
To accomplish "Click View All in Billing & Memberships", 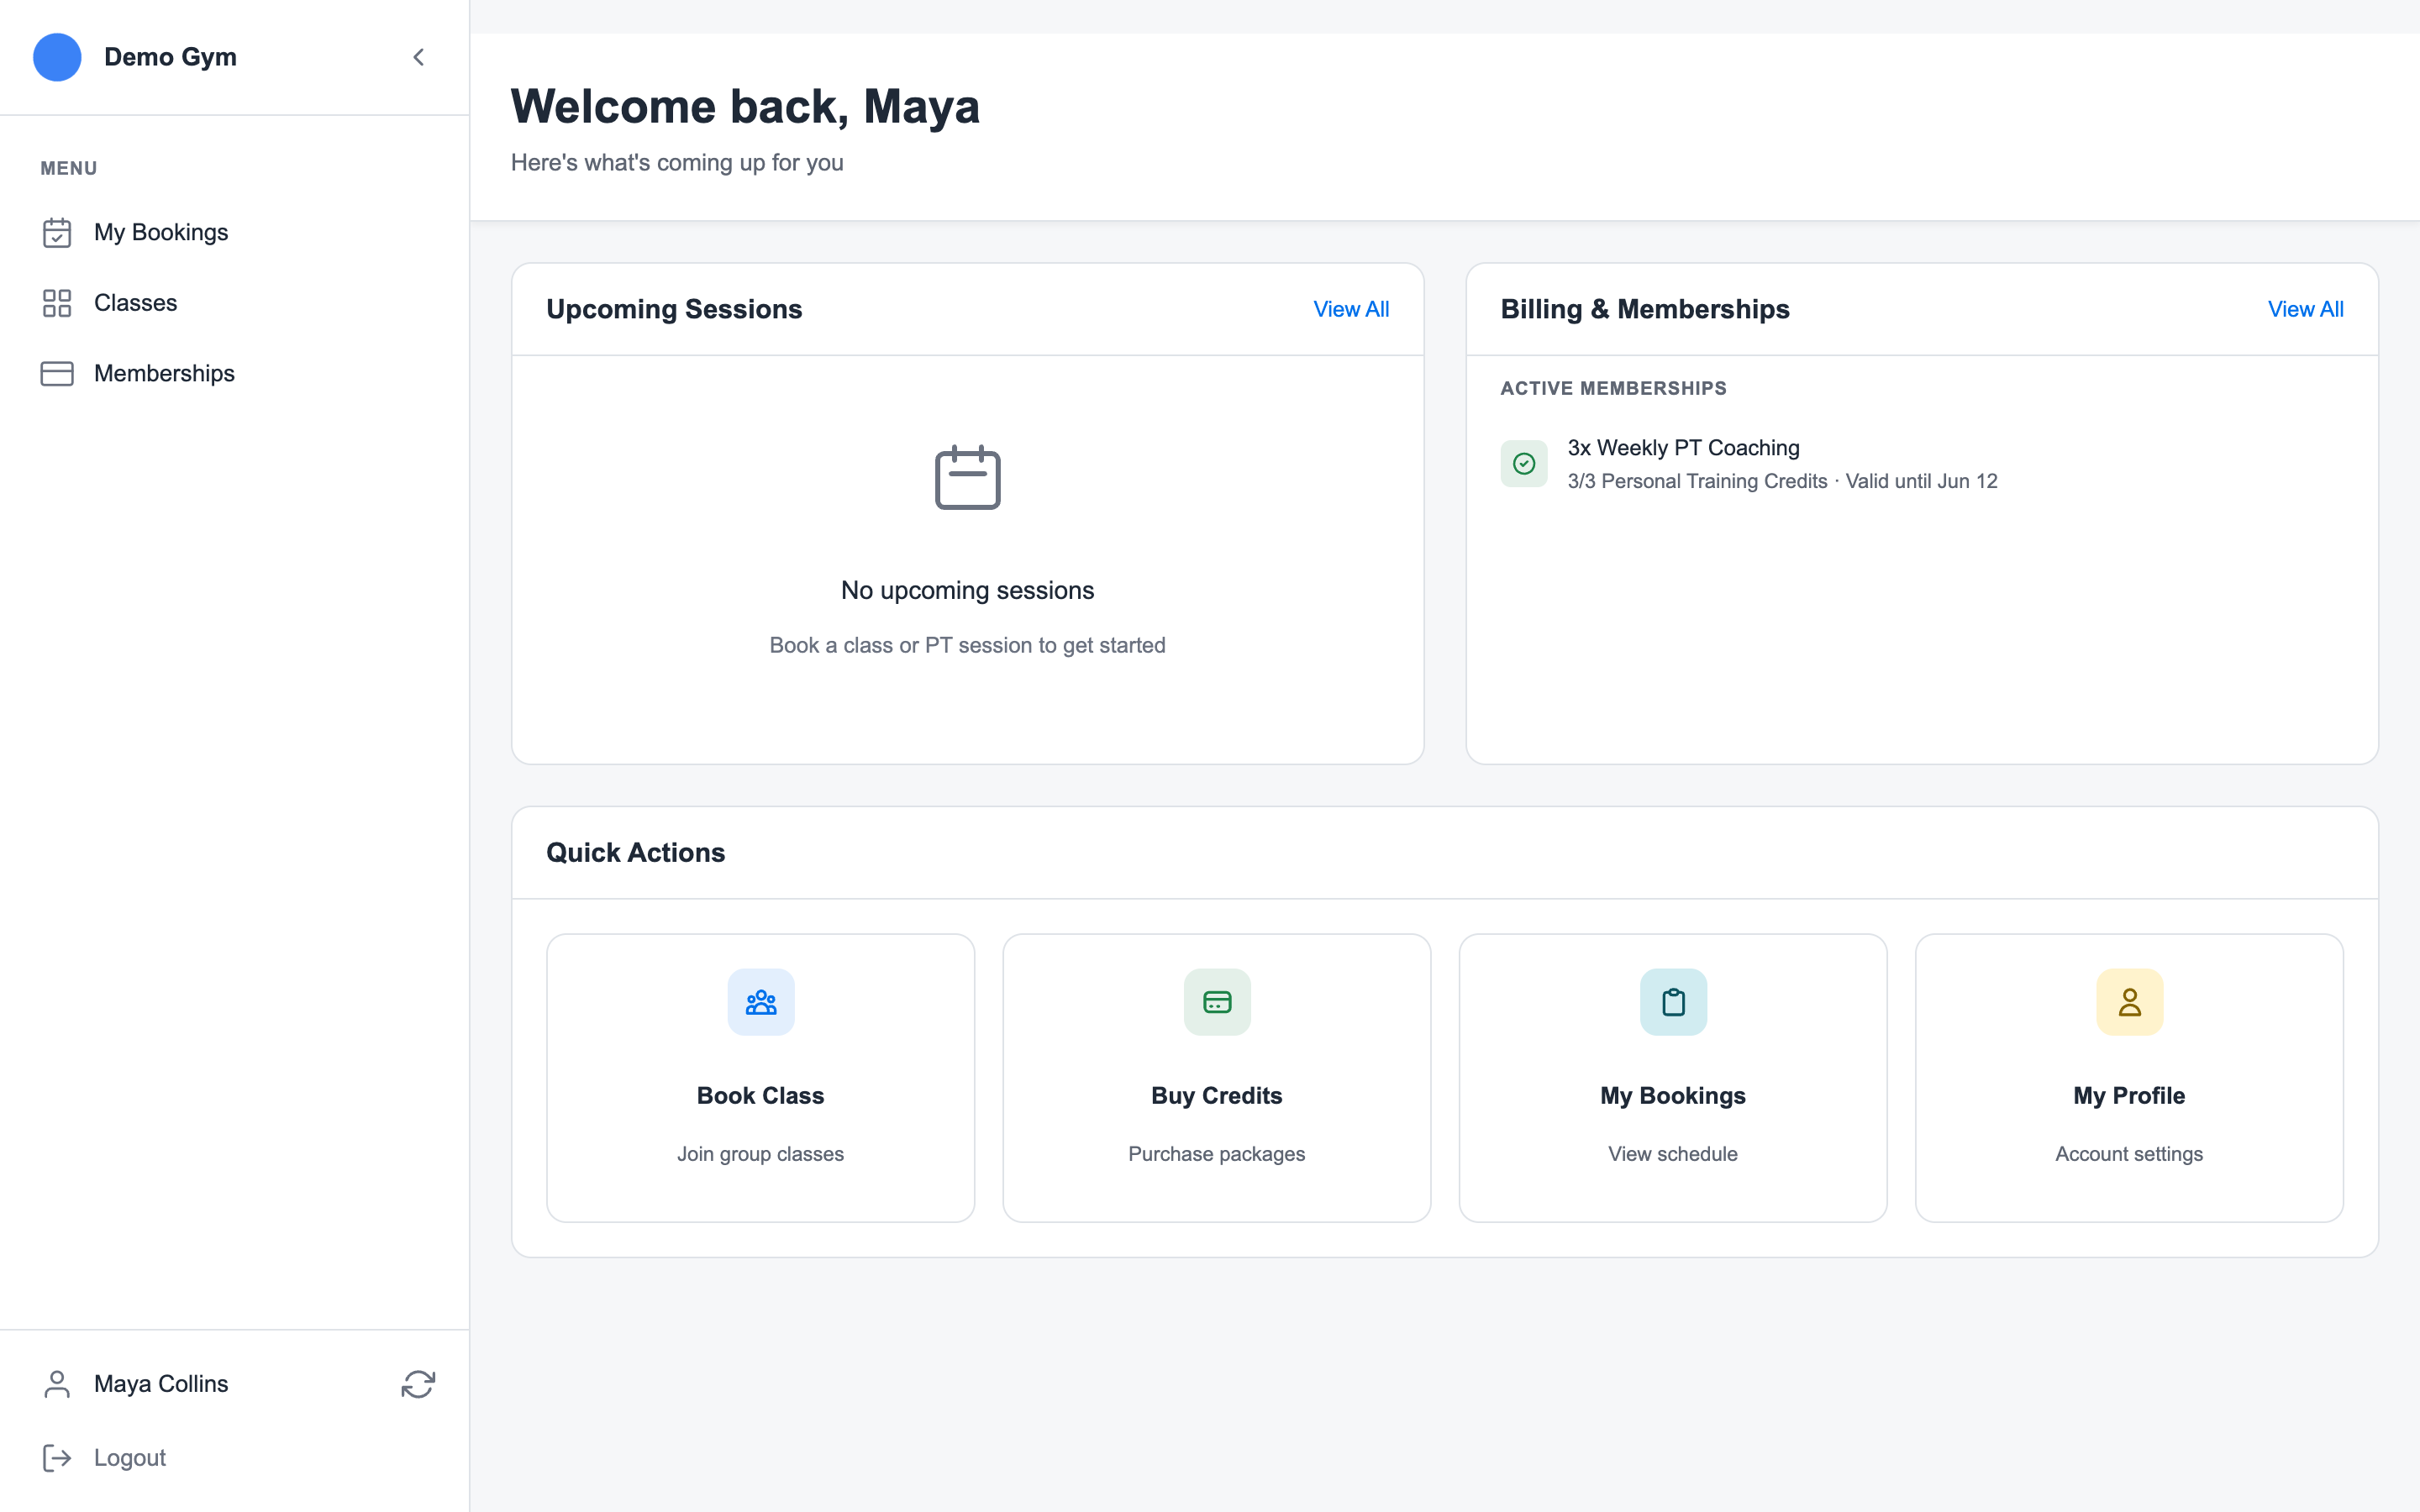I will [2305, 309].
